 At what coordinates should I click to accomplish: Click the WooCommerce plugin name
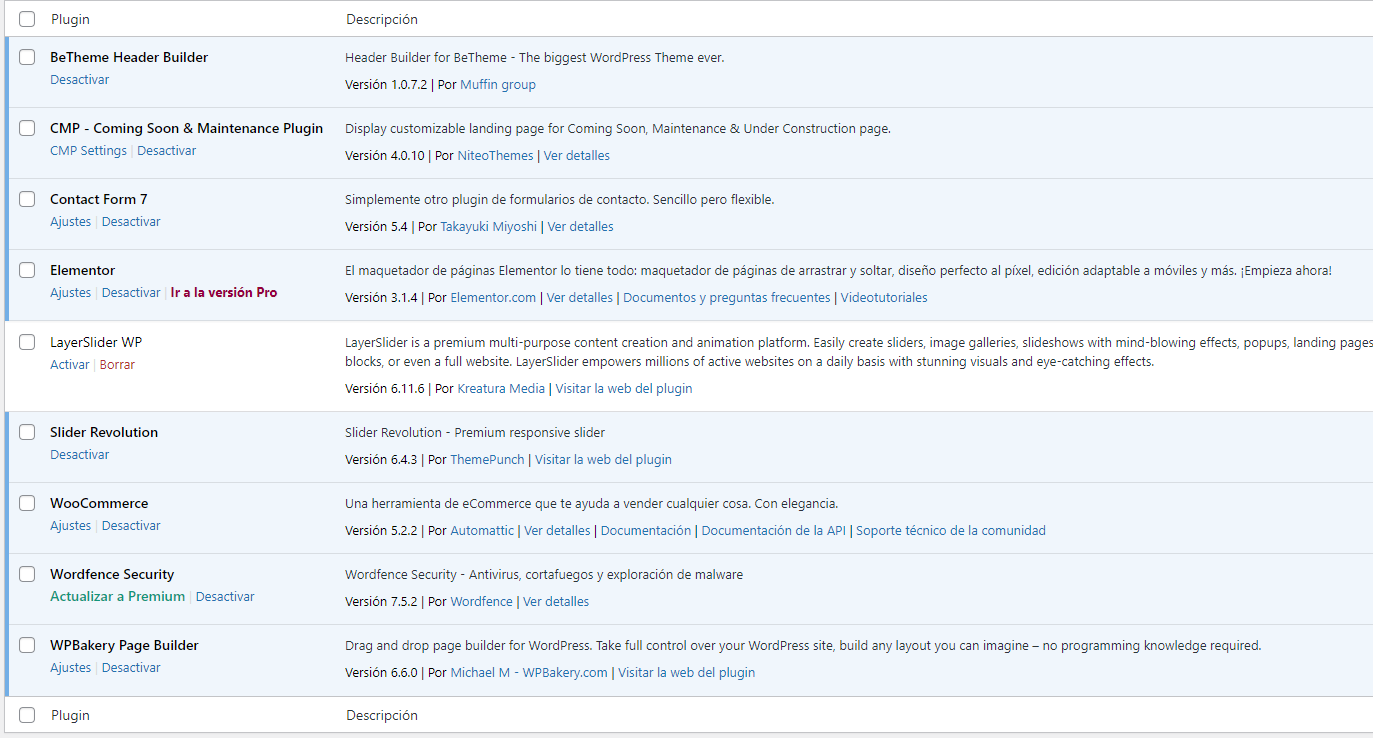pyautogui.click(x=99, y=503)
